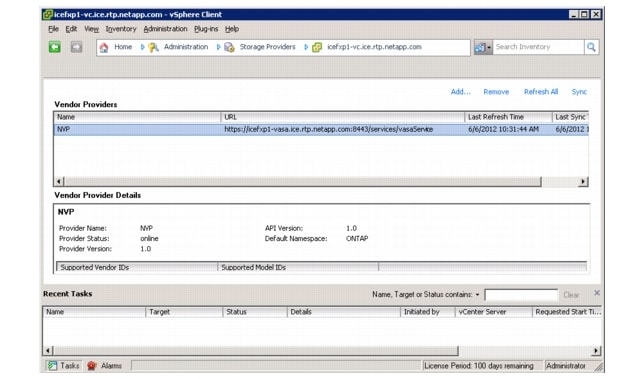The width and height of the screenshot is (640, 379).
Task: Expand arrow after Administration in breadcrumb
Action: [218, 47]
